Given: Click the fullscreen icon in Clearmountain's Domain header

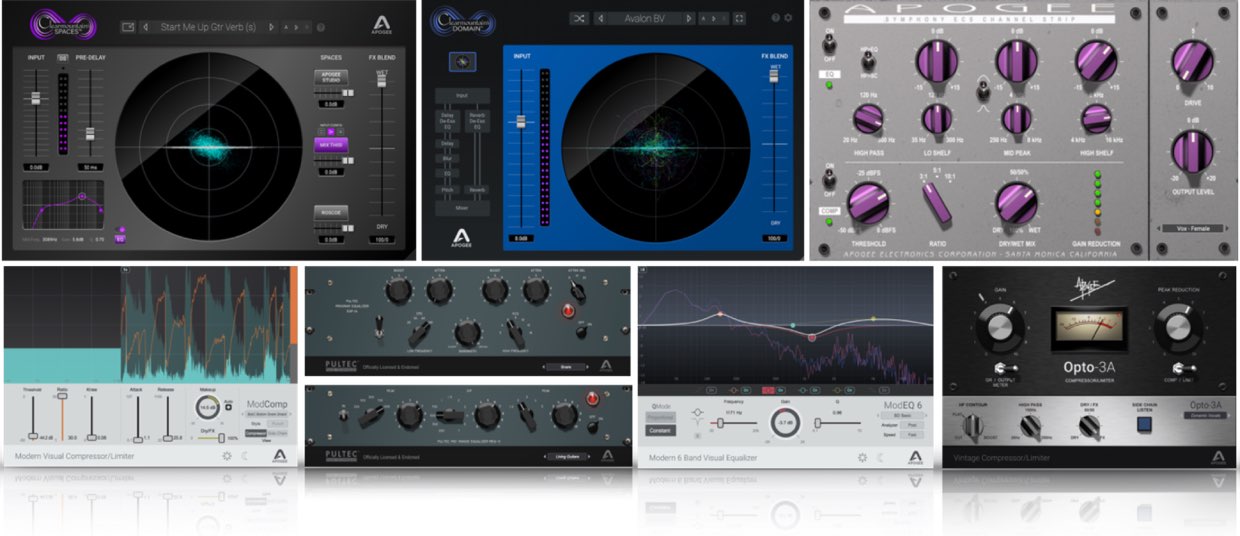Looking at the screenshot, I should point(739,18).
